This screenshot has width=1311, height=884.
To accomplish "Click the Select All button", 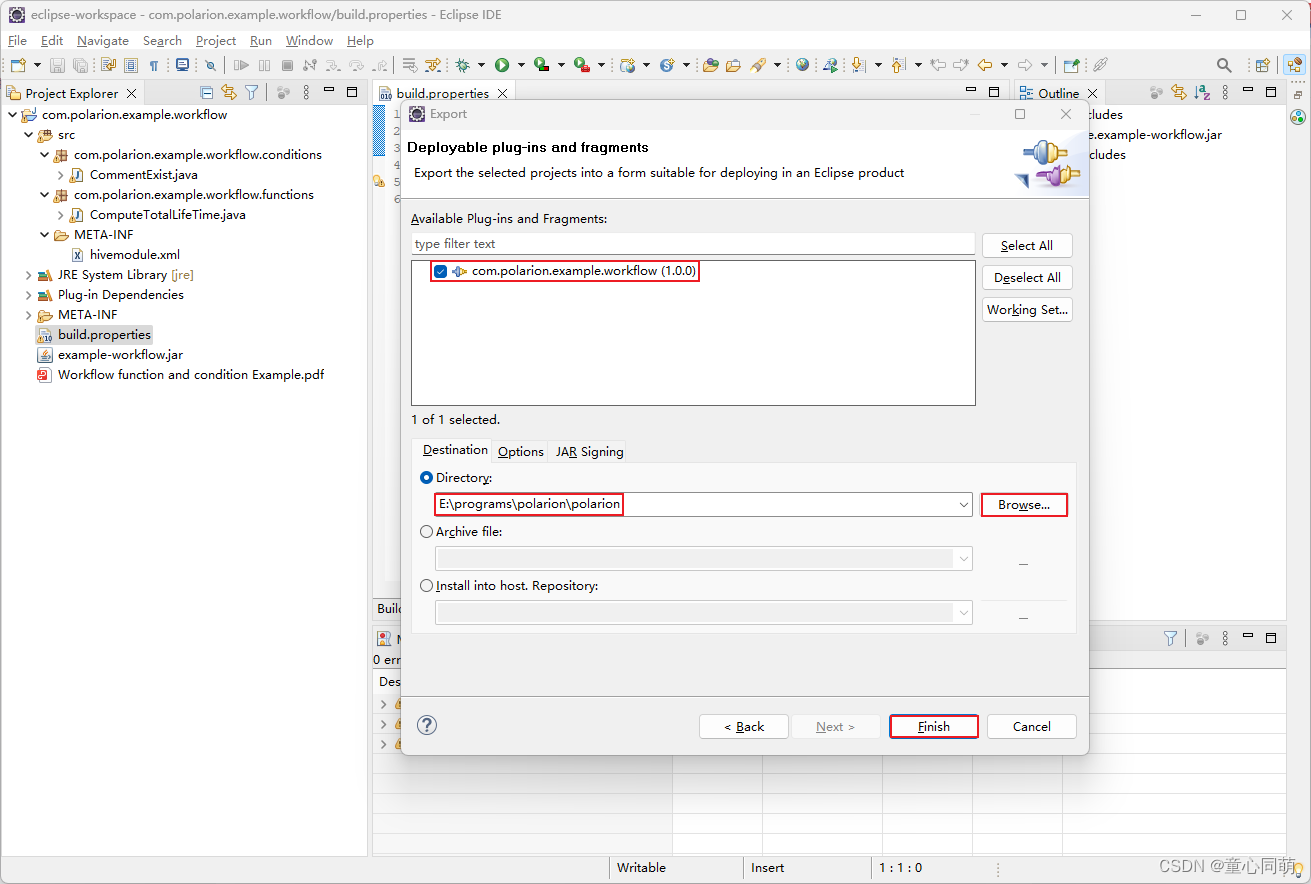I will [x=1027, y=246].
